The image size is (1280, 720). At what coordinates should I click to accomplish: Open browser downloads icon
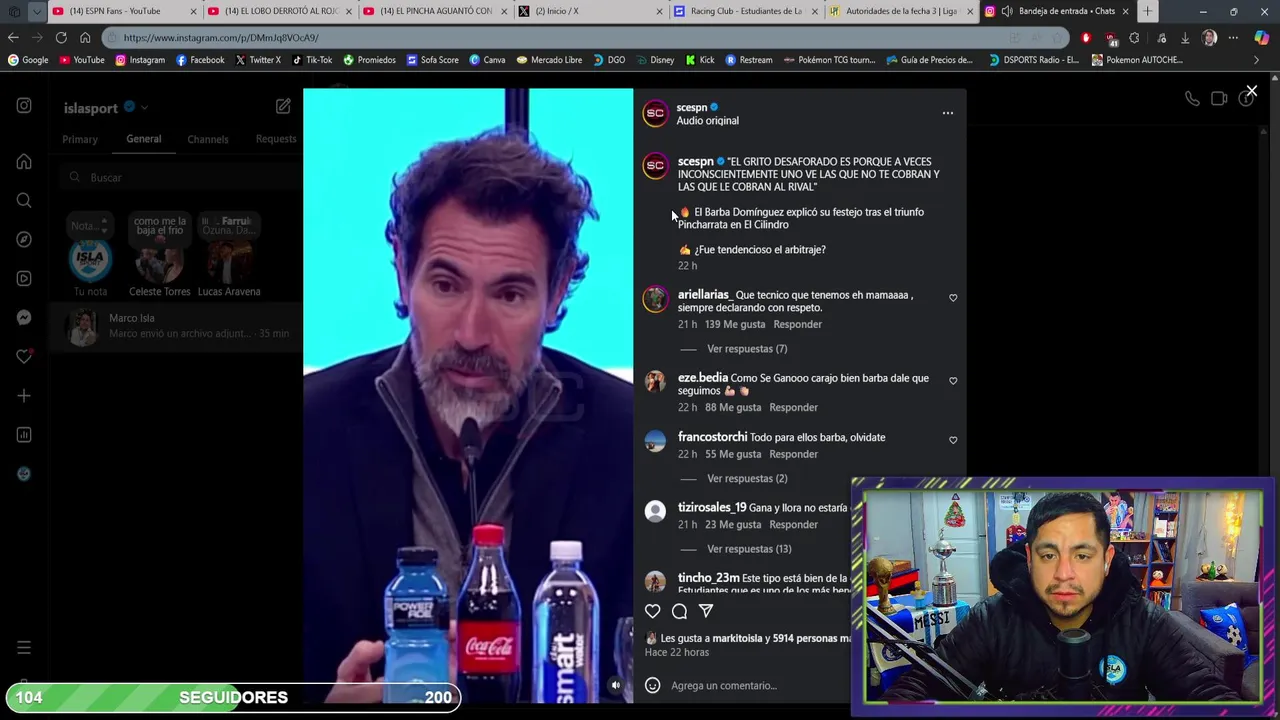point(1185,37)
